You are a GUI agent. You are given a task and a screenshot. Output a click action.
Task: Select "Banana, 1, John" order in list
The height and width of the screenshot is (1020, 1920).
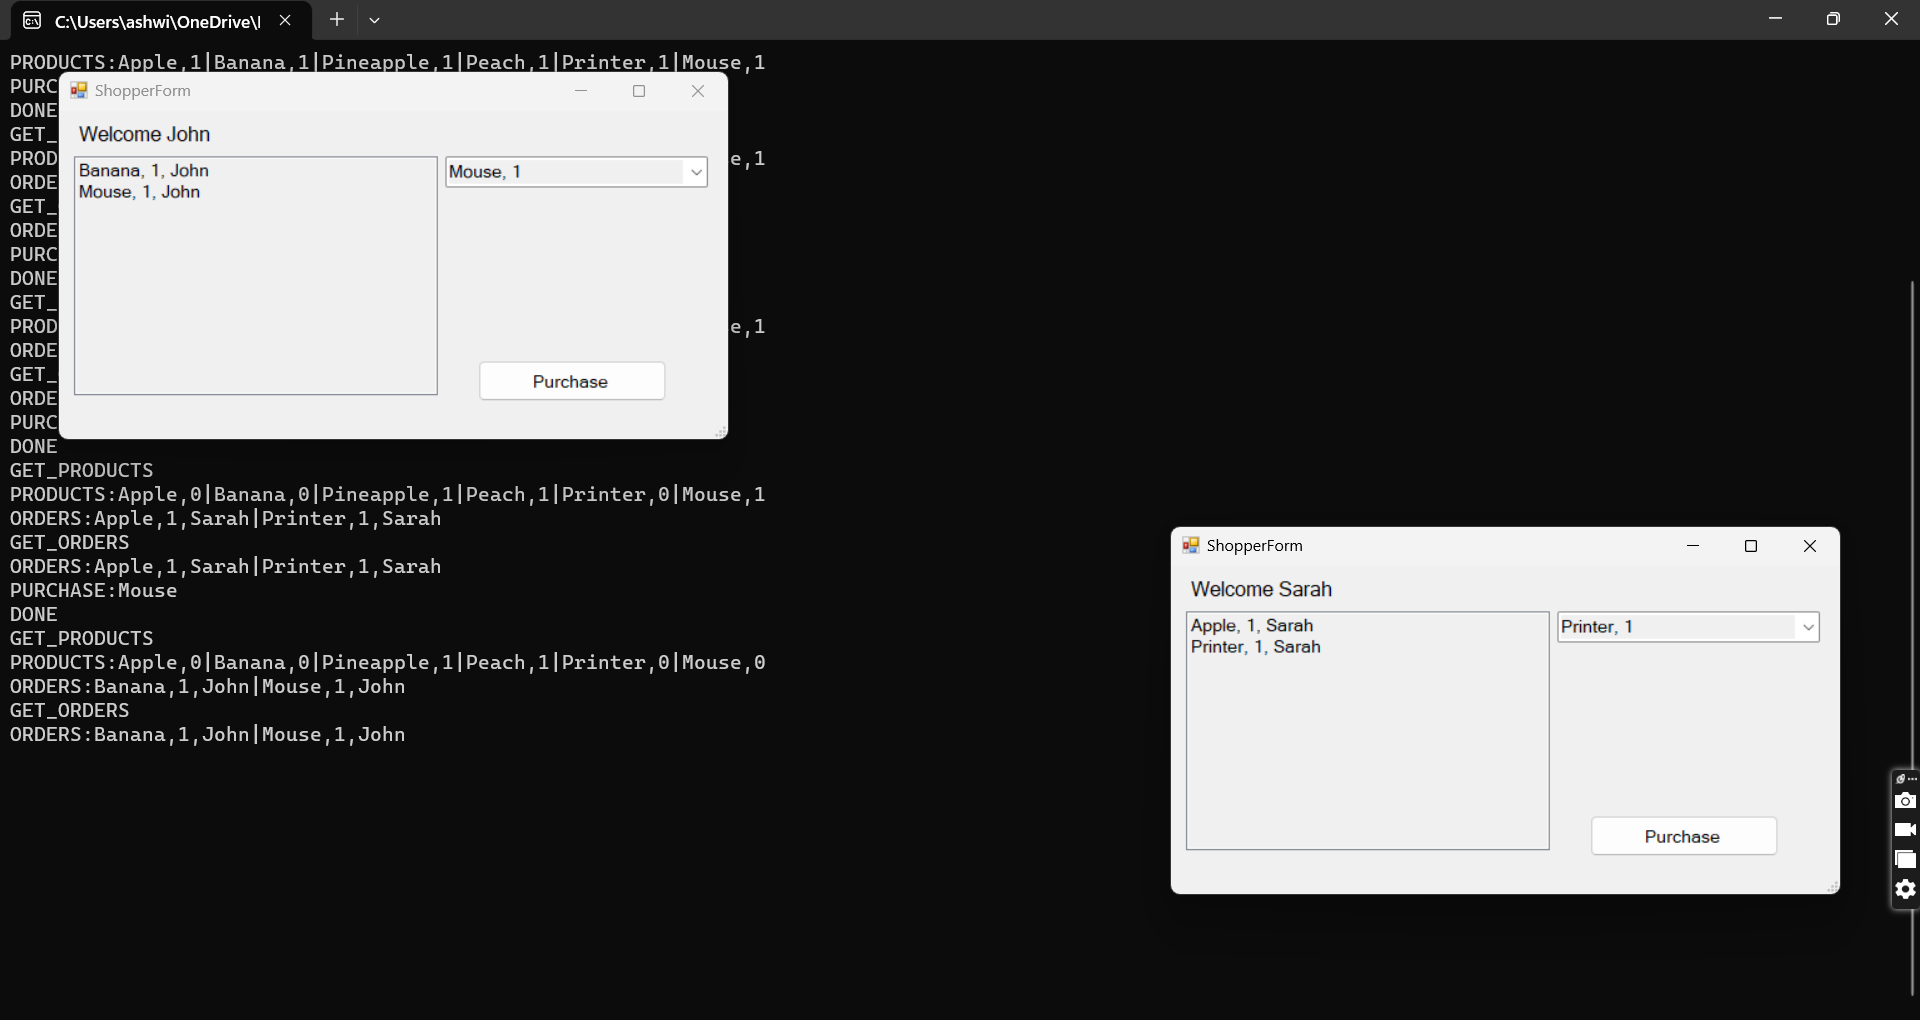(144, 171)
